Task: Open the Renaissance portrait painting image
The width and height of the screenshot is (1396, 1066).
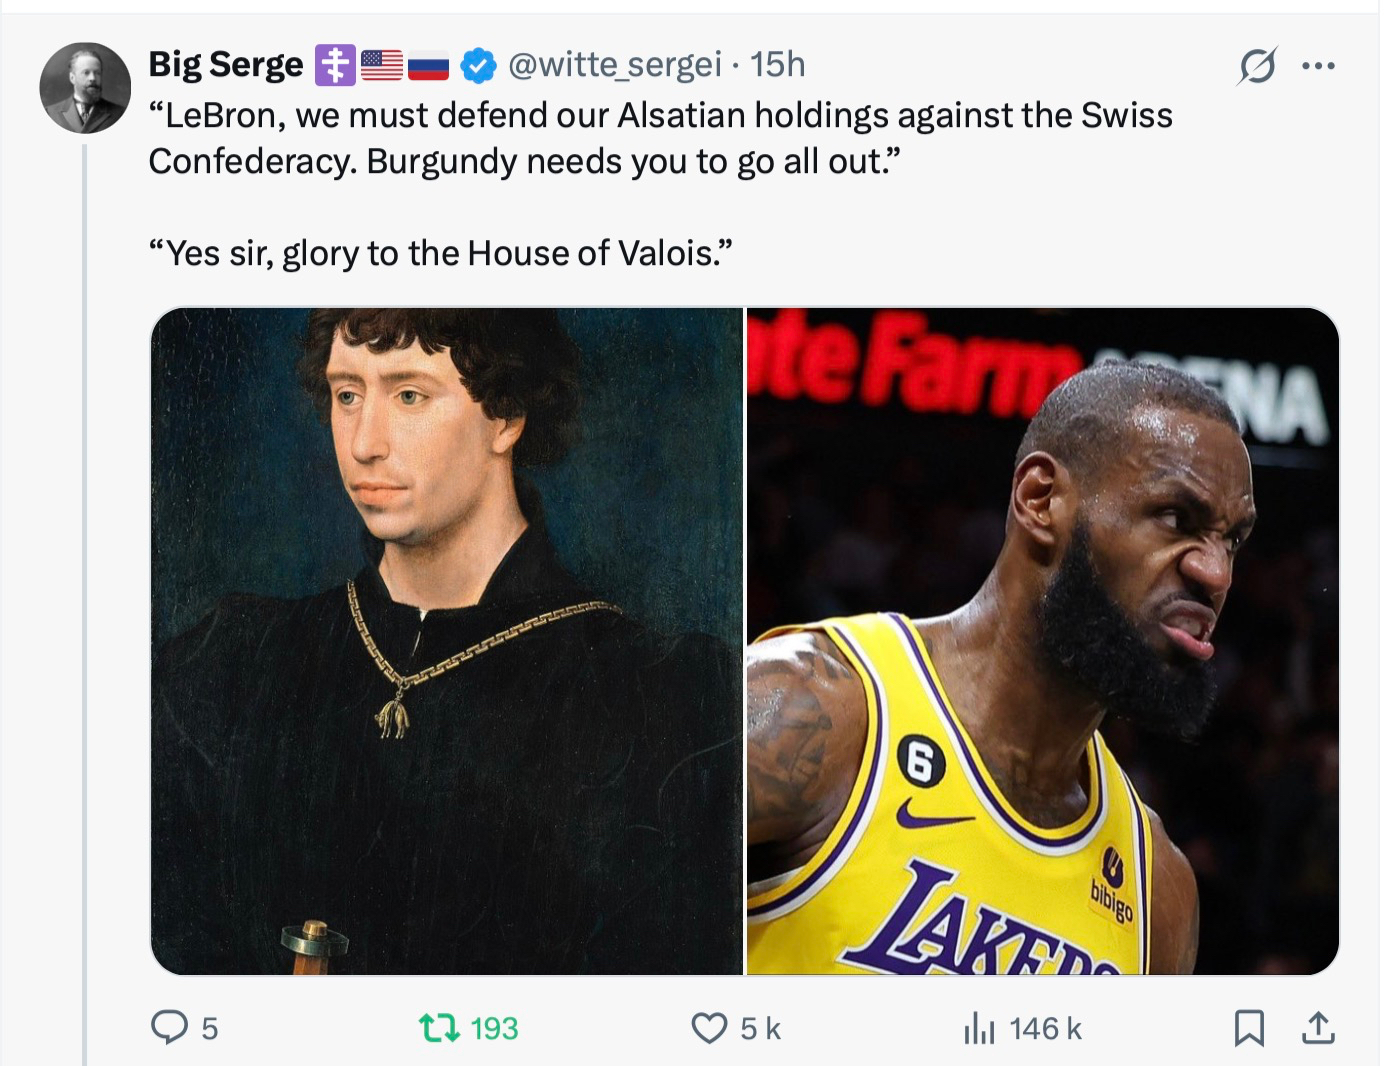Action: pos(447,641)
